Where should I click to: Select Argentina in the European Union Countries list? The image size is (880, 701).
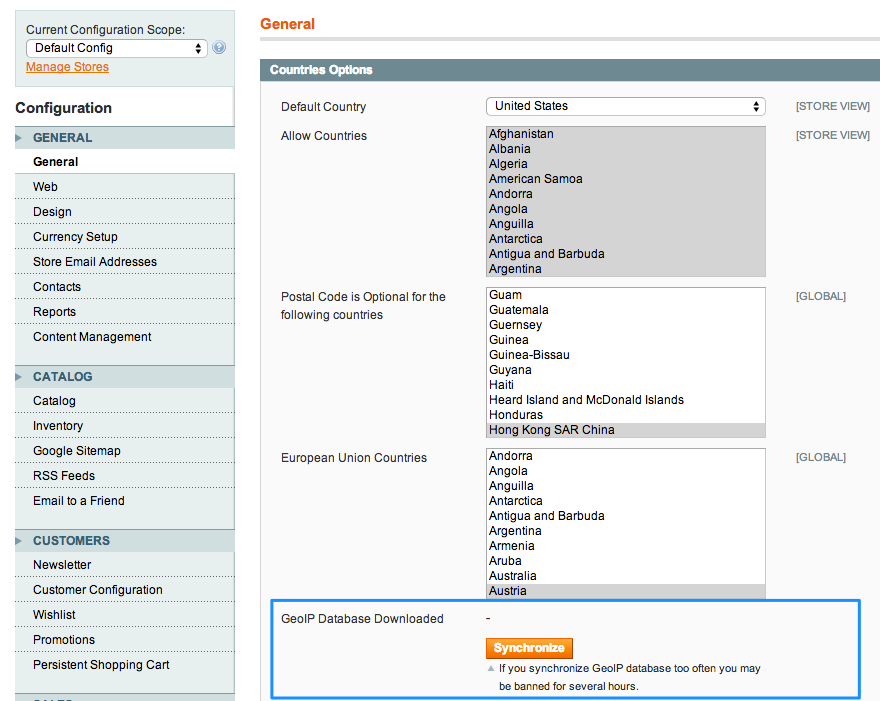(x=625, y=531)
